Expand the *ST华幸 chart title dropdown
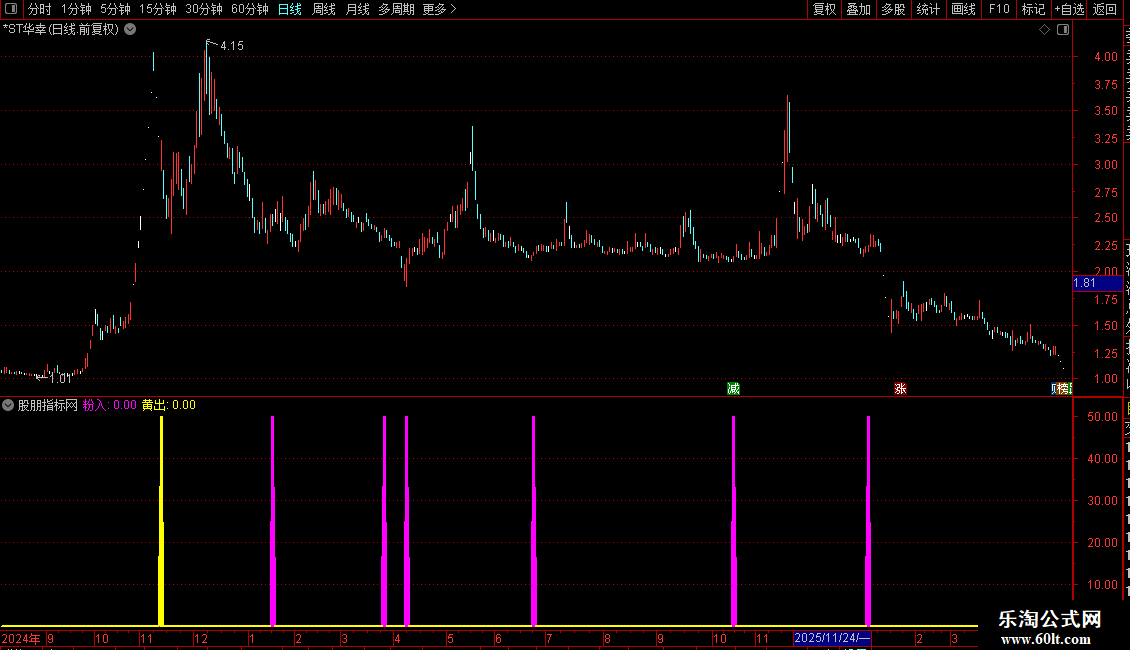Screen dimensions: 1130x650 click(130, 30)
